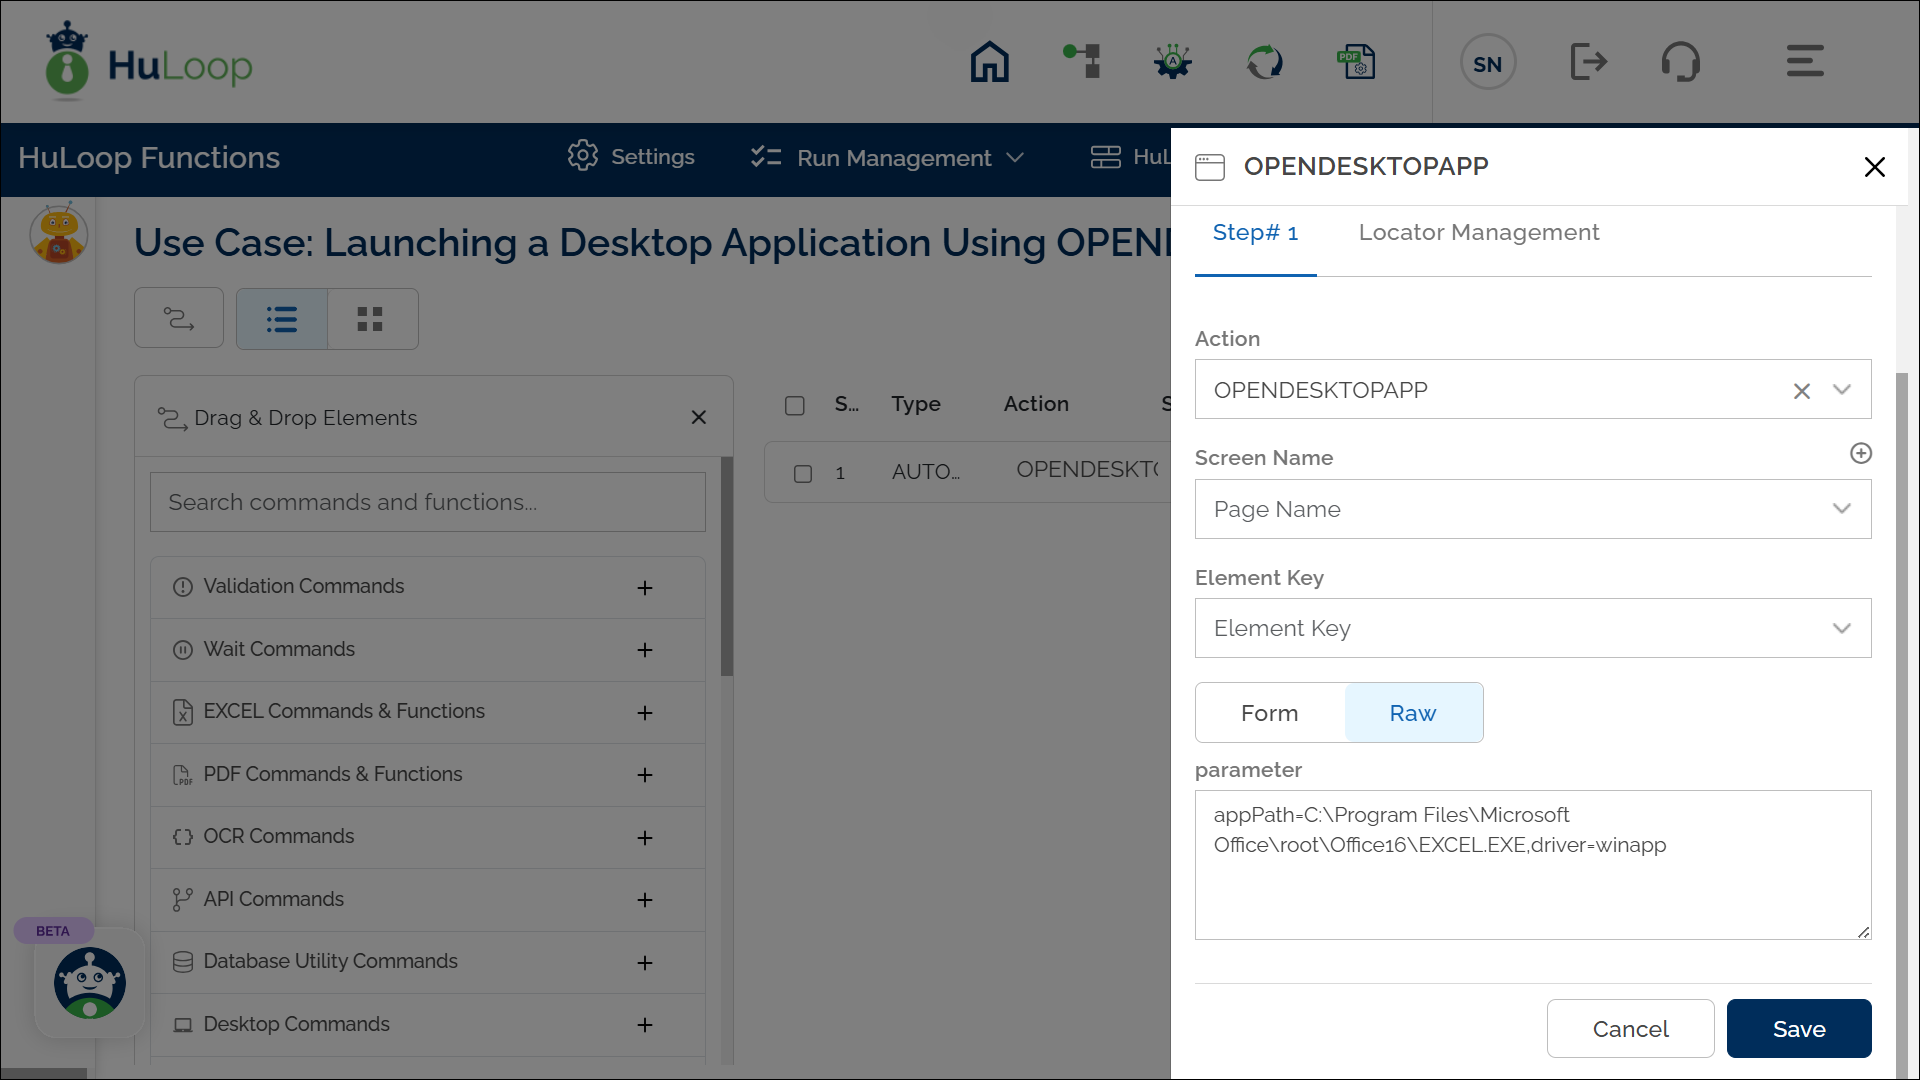Click the PDF settings icon in header
The image size is (1920, 1080).
point(1357,62)
